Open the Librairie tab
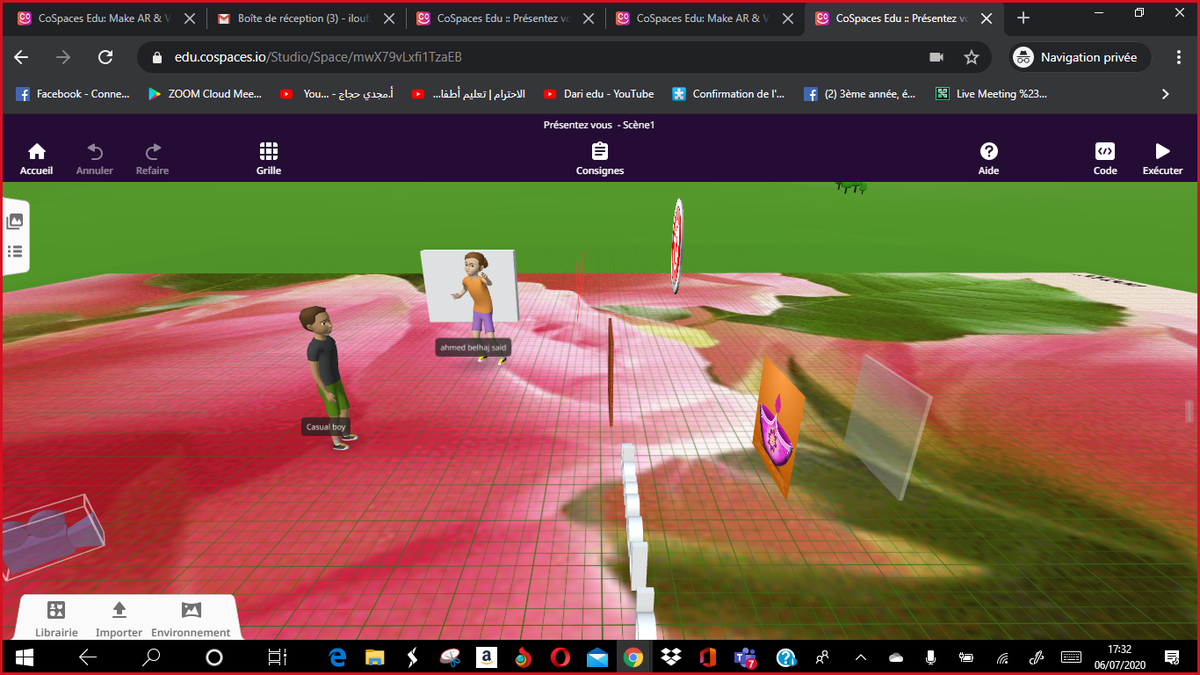This screenshot has height=675, width=1200. [x=56, y=619]
